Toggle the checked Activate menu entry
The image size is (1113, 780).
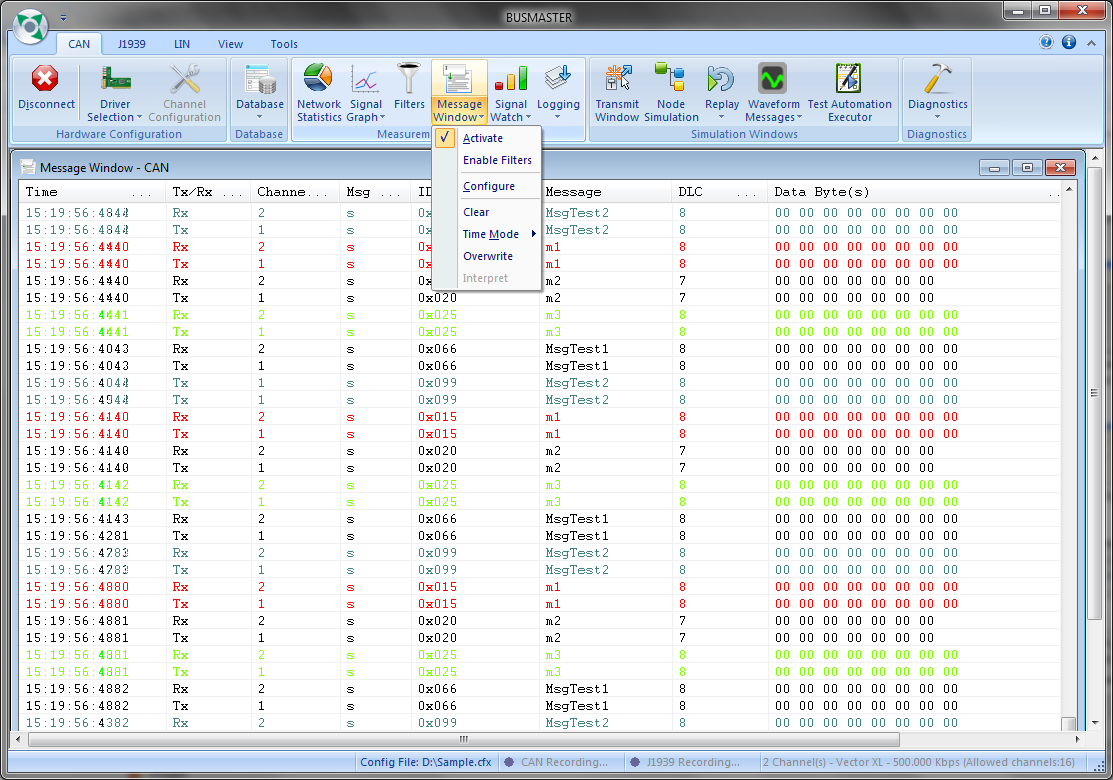(x=486, y=138)
